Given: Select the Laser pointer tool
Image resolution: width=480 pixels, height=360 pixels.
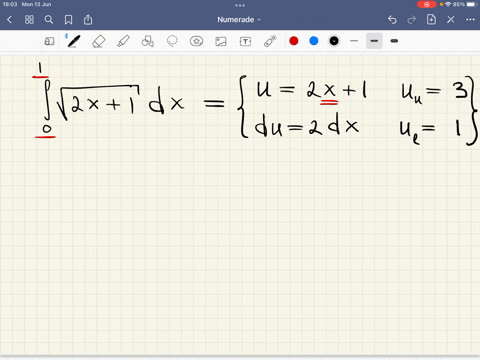Looking at the screenshot, I should (x=270, y=41).
